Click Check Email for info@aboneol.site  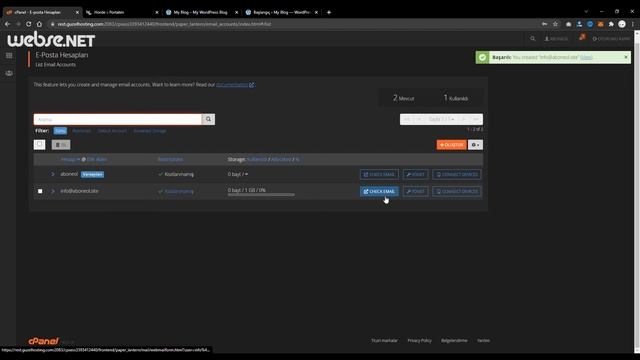point(379,191)
